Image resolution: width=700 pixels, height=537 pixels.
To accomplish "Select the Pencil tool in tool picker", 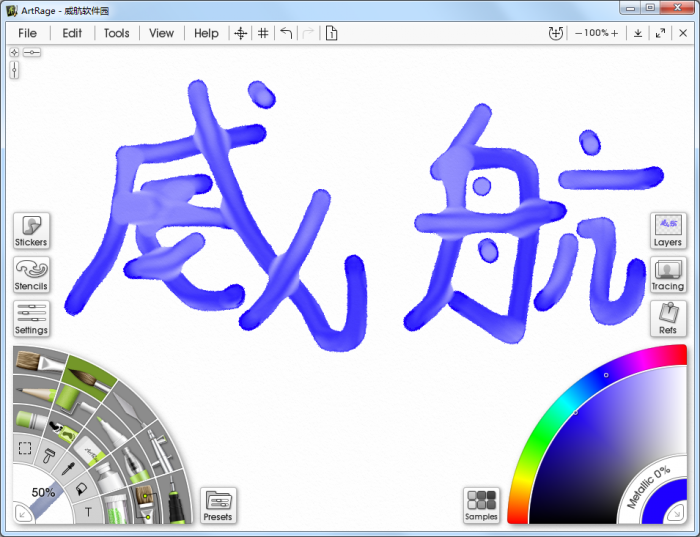I will 35,394.
